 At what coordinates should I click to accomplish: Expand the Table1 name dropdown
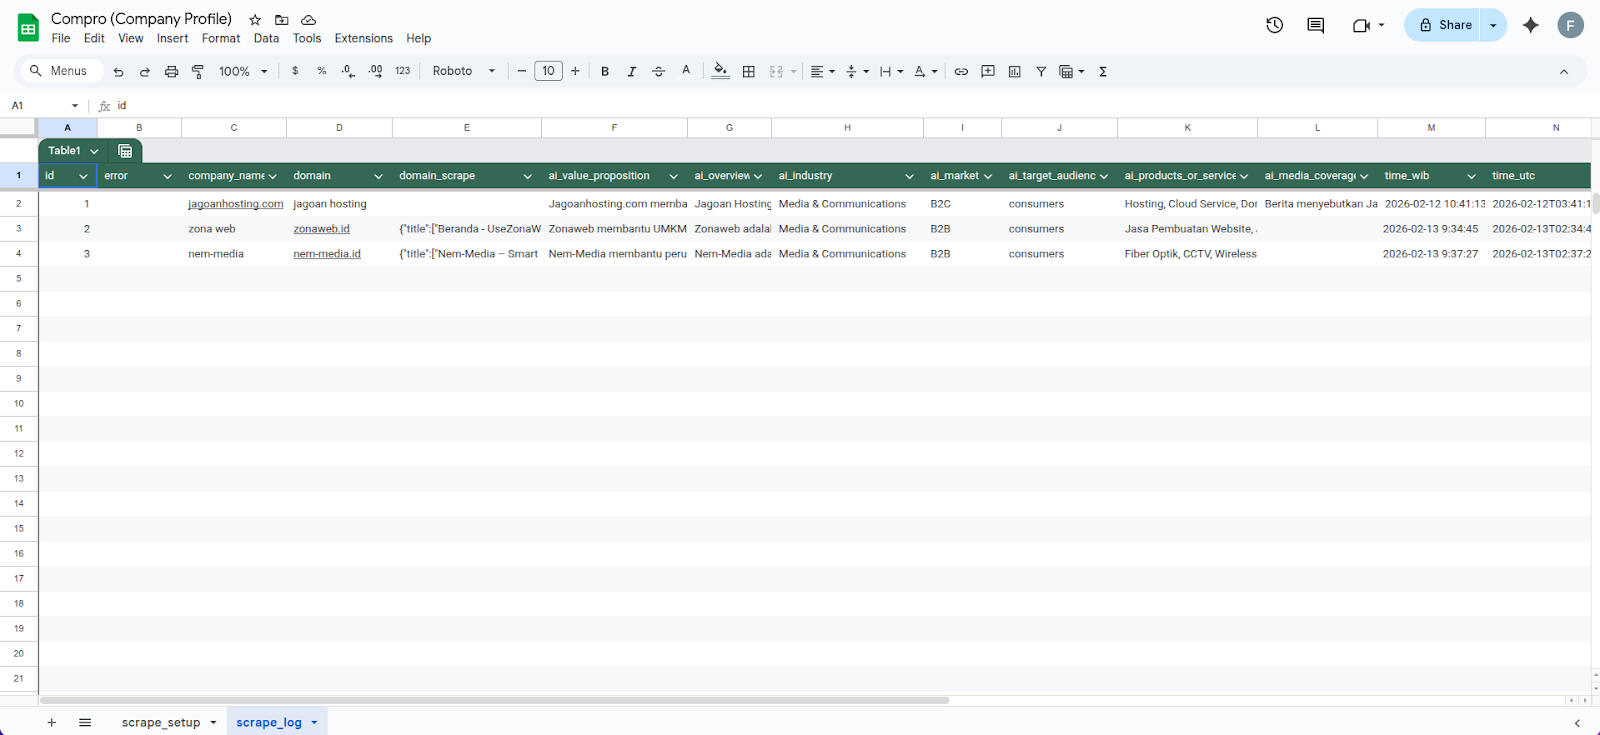94,151
